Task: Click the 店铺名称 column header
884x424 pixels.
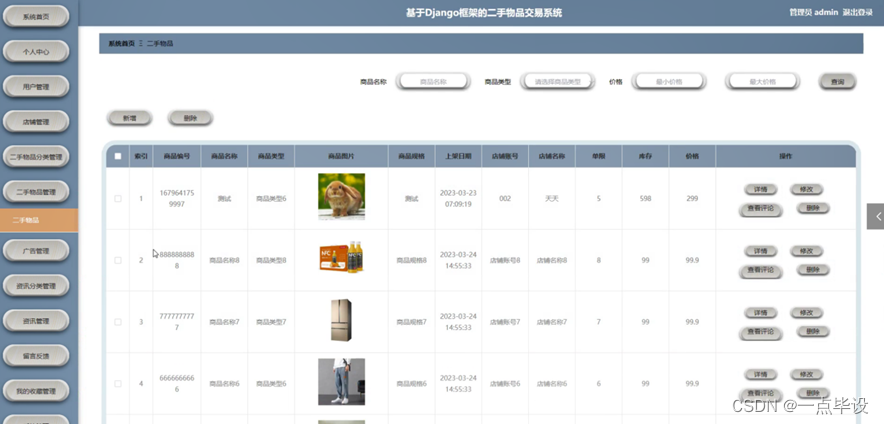Action: coord(552,156)
